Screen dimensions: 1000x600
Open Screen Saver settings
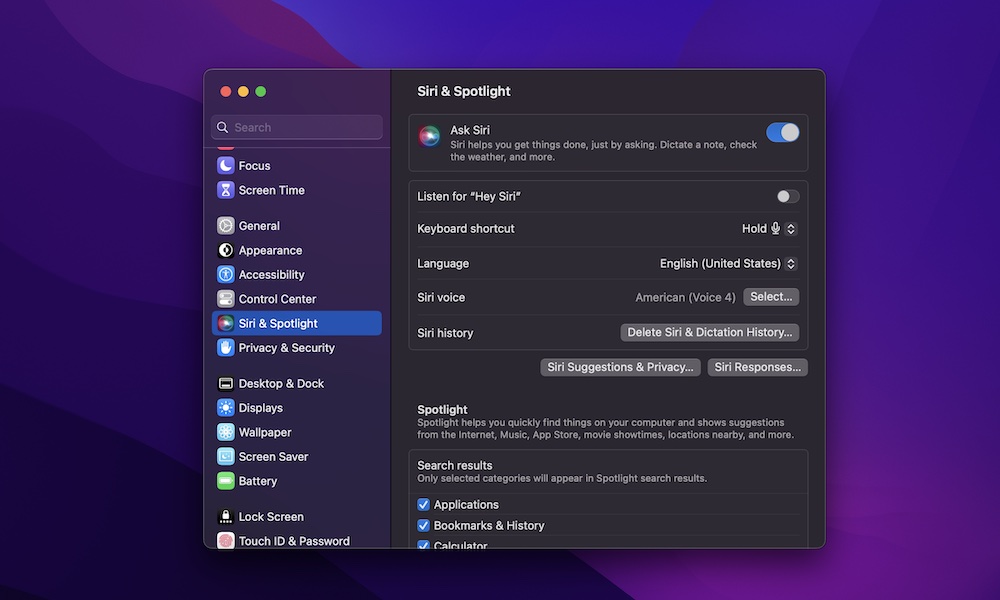coord(297,457)
